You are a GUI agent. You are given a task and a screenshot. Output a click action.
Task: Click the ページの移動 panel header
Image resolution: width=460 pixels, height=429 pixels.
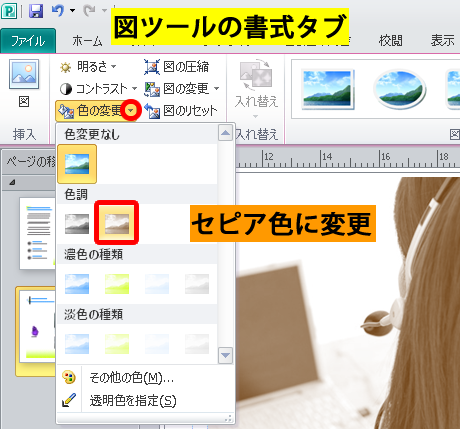point(29,162)
